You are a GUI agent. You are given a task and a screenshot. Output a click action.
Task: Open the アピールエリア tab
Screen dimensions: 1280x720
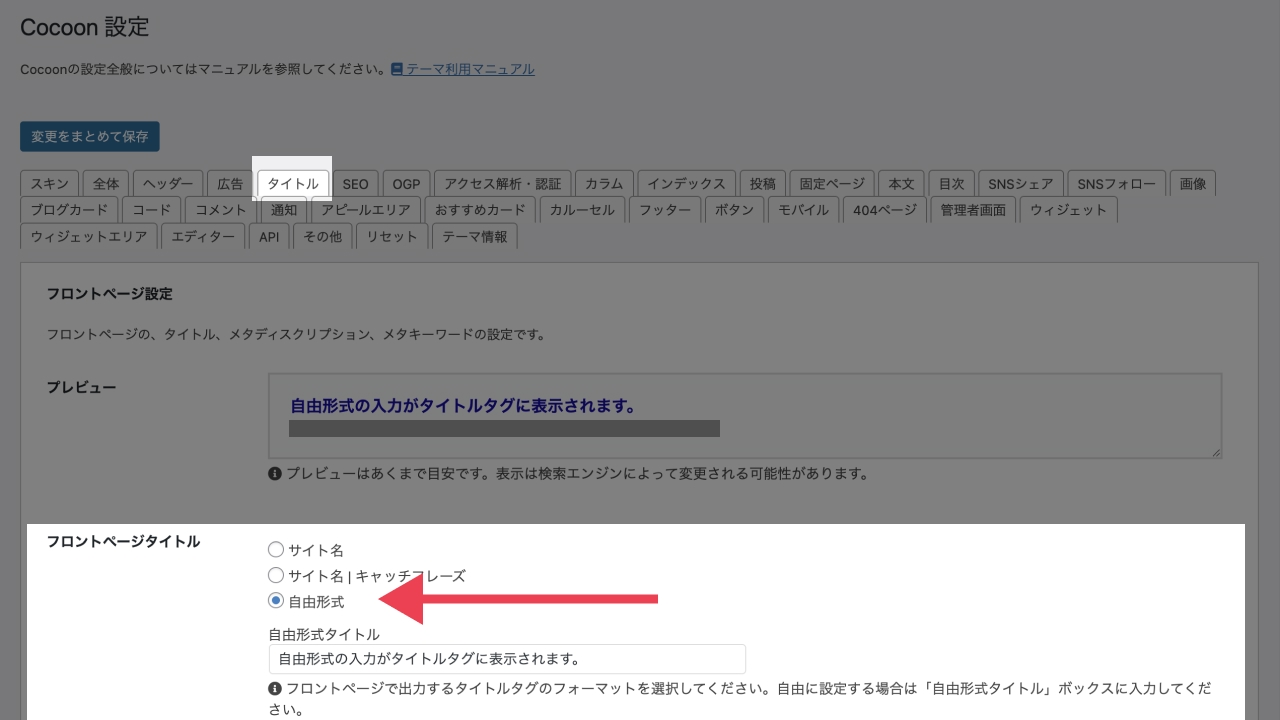click(366, 210)
